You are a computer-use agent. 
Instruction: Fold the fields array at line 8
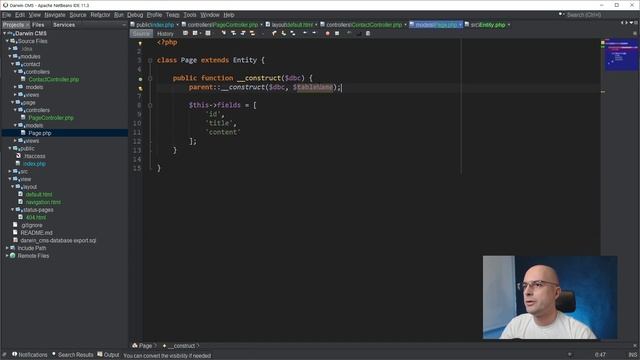click(150, 105)
